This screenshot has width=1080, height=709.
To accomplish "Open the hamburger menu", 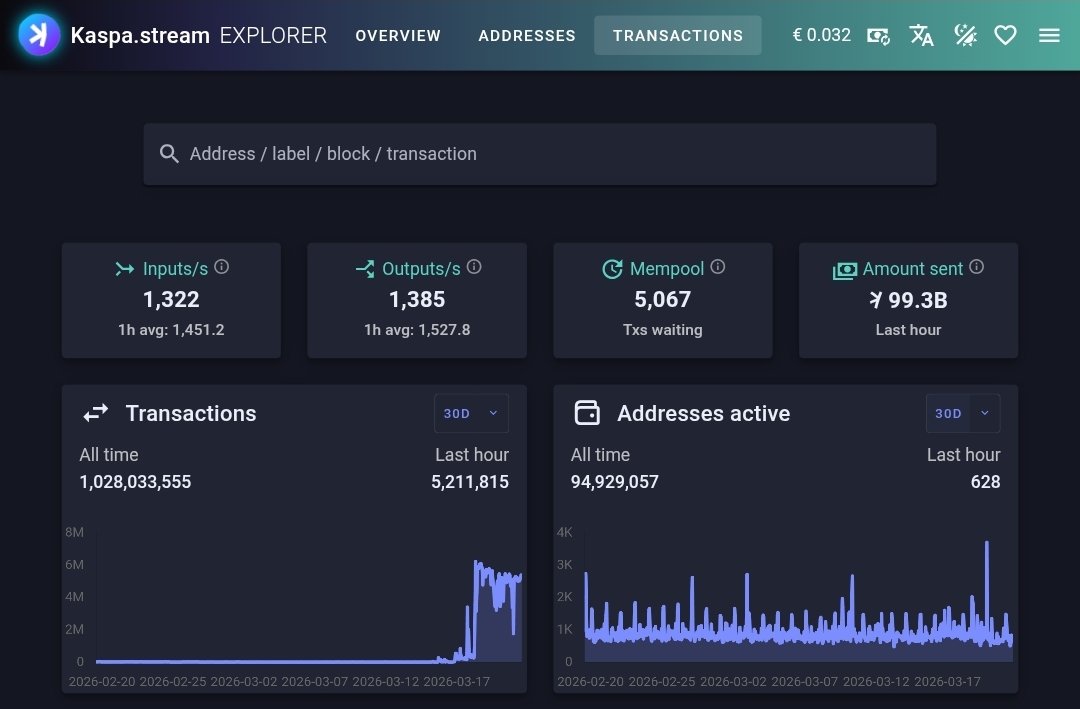I will click(1049, 36).
